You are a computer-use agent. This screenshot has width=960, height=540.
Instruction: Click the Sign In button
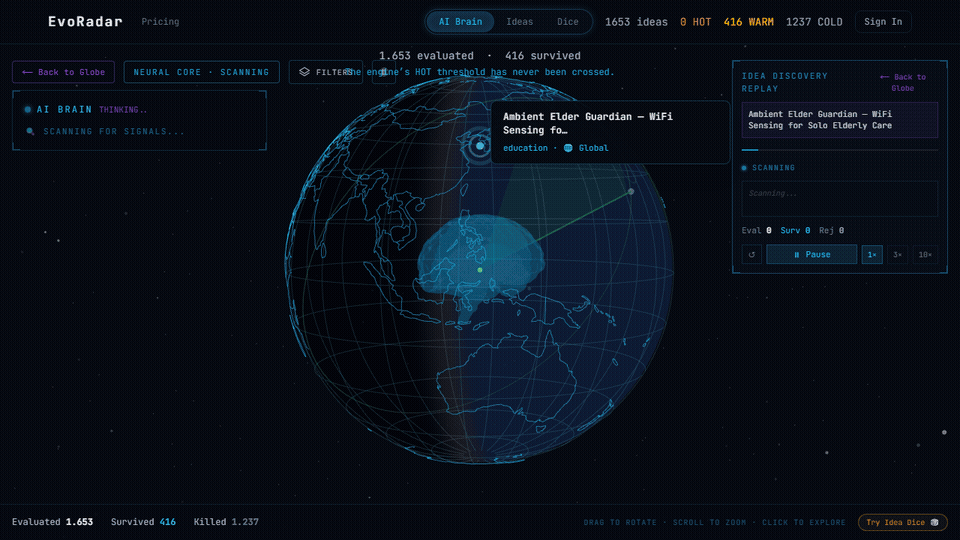[x=882, y=22]
